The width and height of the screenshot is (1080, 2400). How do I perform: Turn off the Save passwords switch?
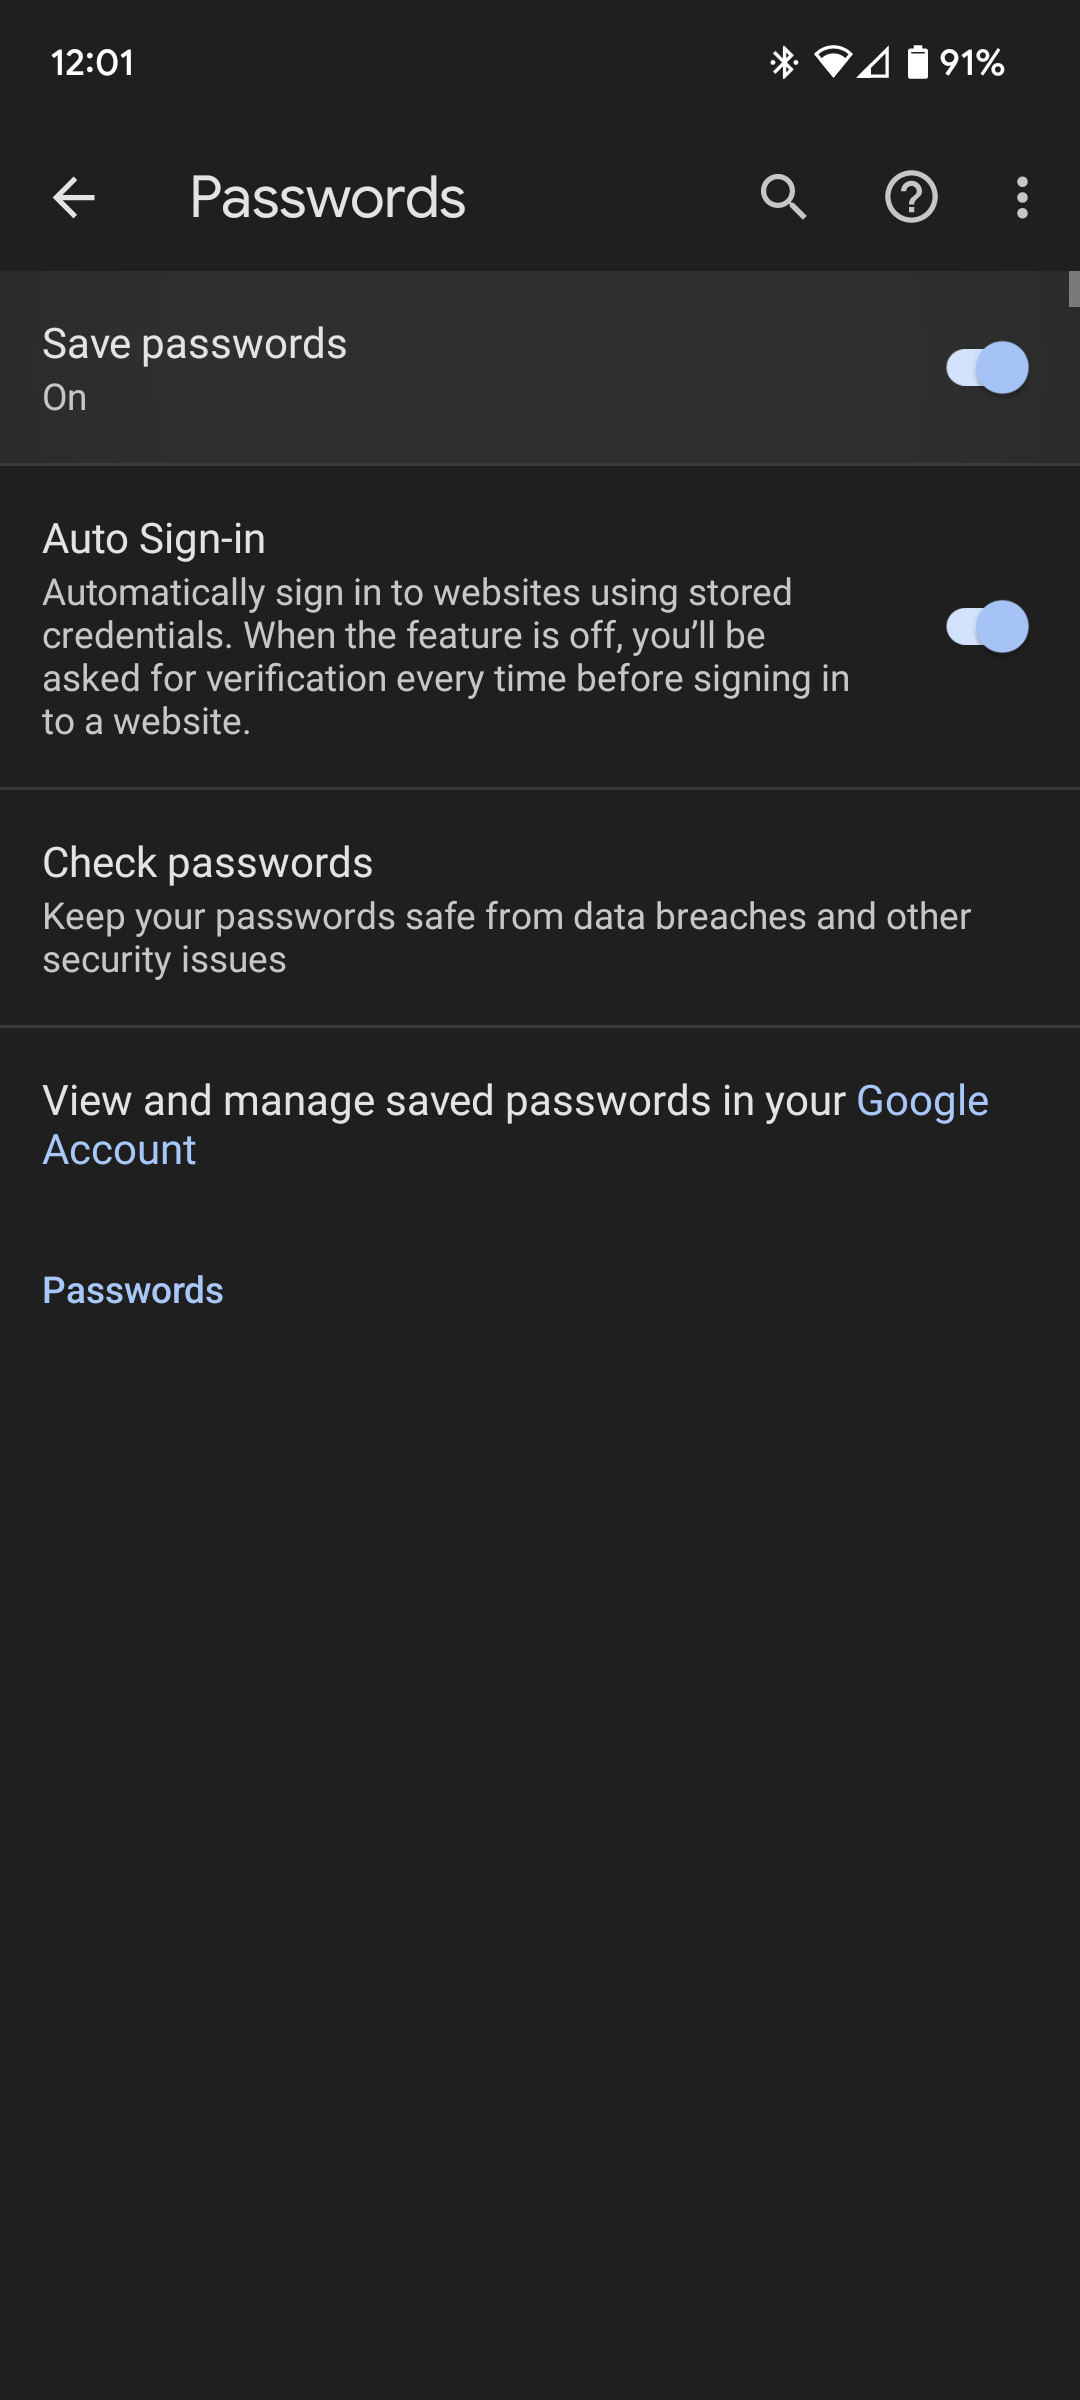(987, 368)
